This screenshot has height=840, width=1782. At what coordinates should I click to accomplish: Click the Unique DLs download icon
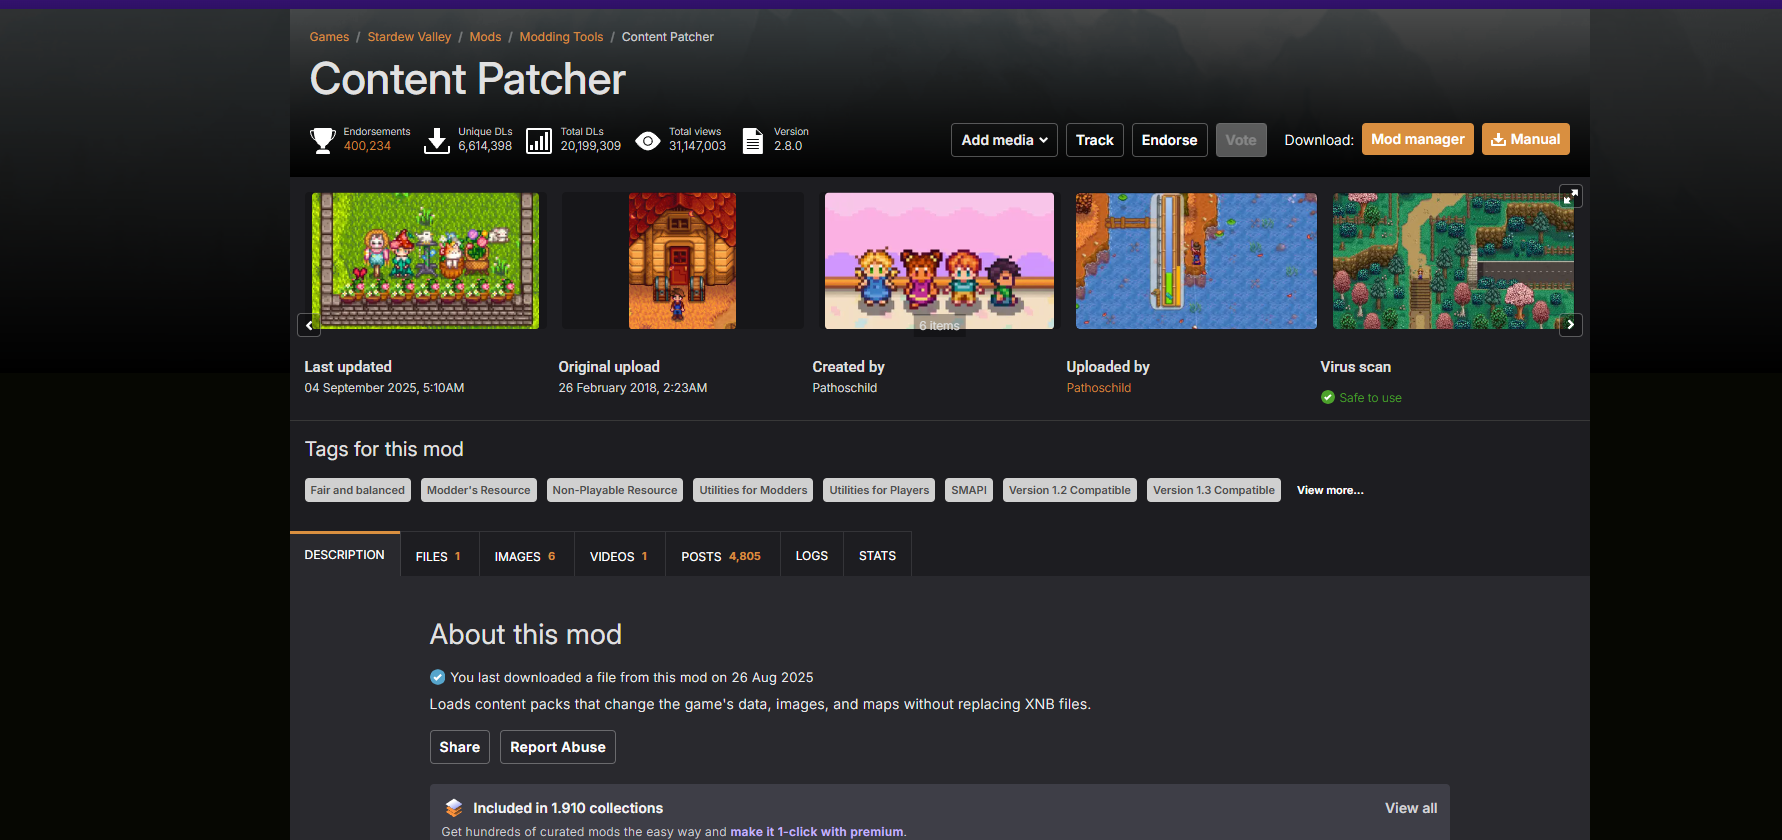tap(437, 140)
